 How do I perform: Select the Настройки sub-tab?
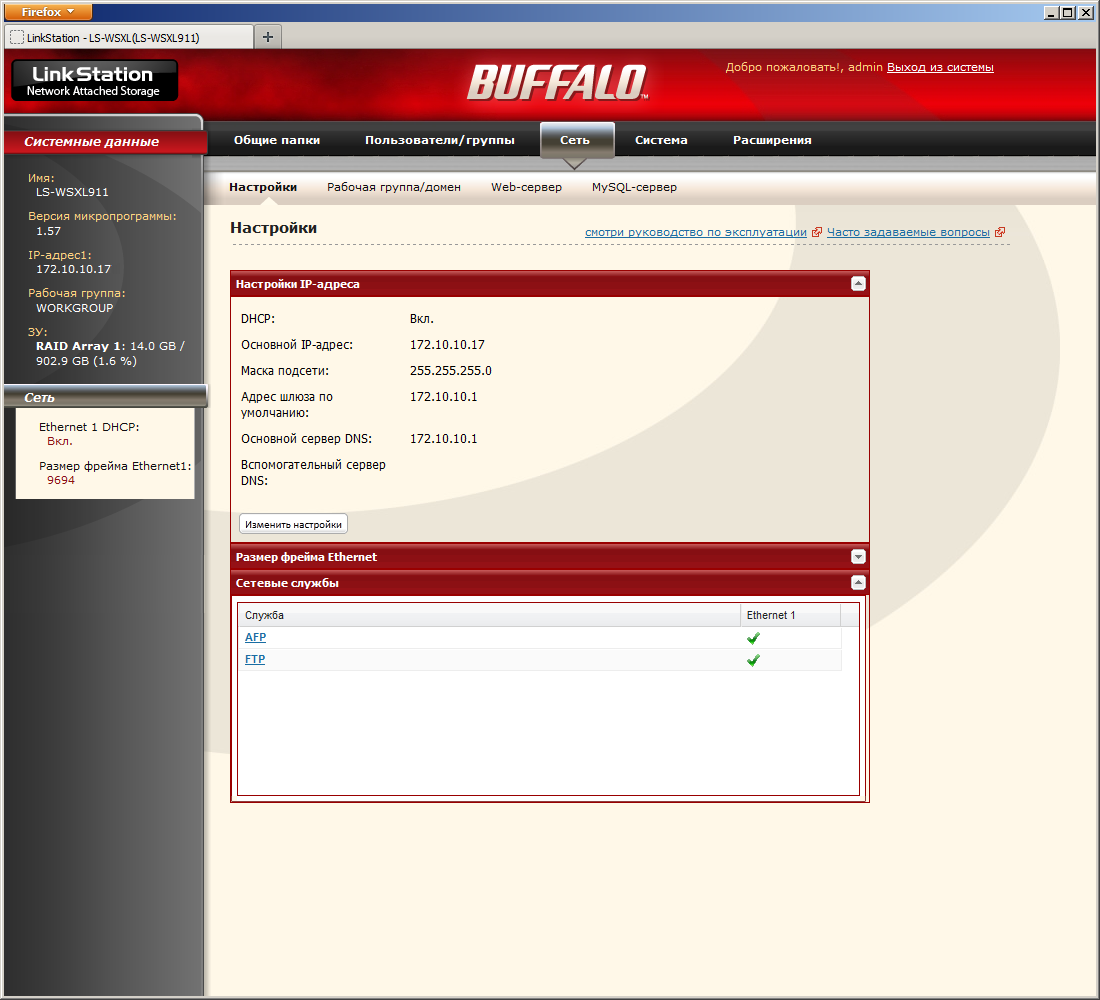[263, 187]
